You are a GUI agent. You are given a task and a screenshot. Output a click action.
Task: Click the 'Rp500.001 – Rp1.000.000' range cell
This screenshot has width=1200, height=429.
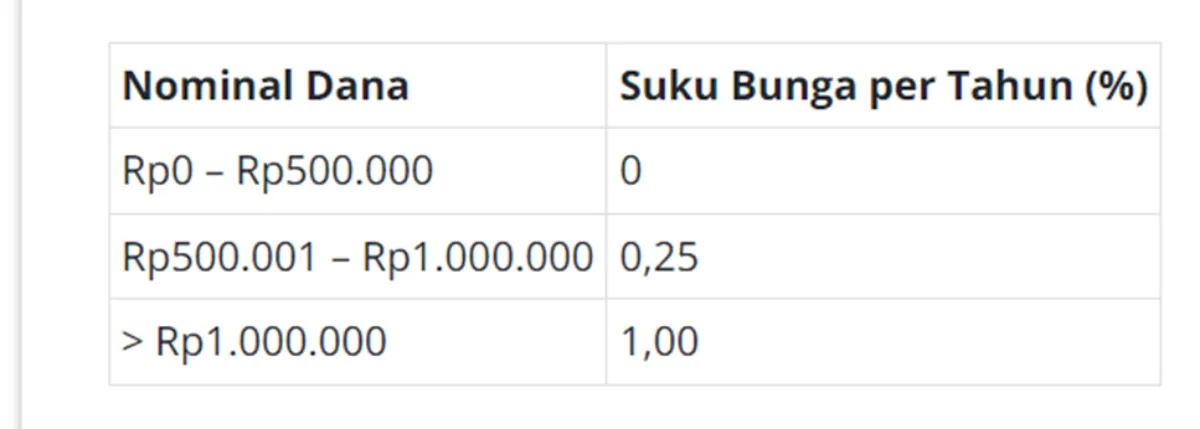point(358,257)
